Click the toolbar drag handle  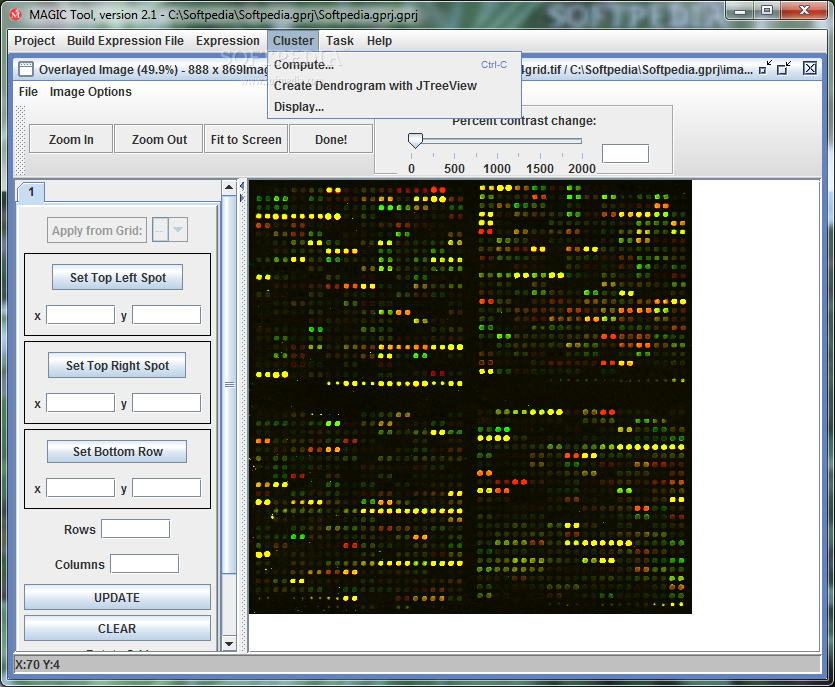click(21, 140)
